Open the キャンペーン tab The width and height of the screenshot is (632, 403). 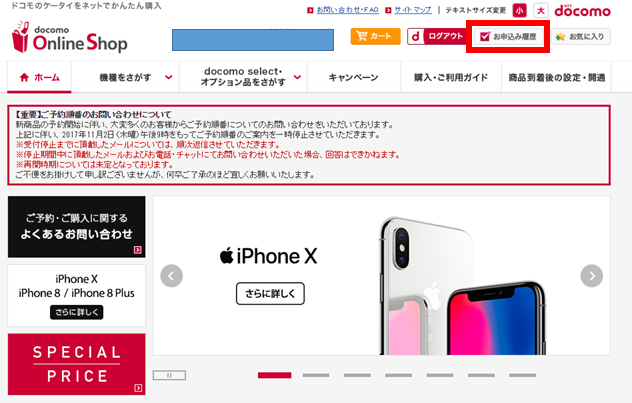click(354, 77)
